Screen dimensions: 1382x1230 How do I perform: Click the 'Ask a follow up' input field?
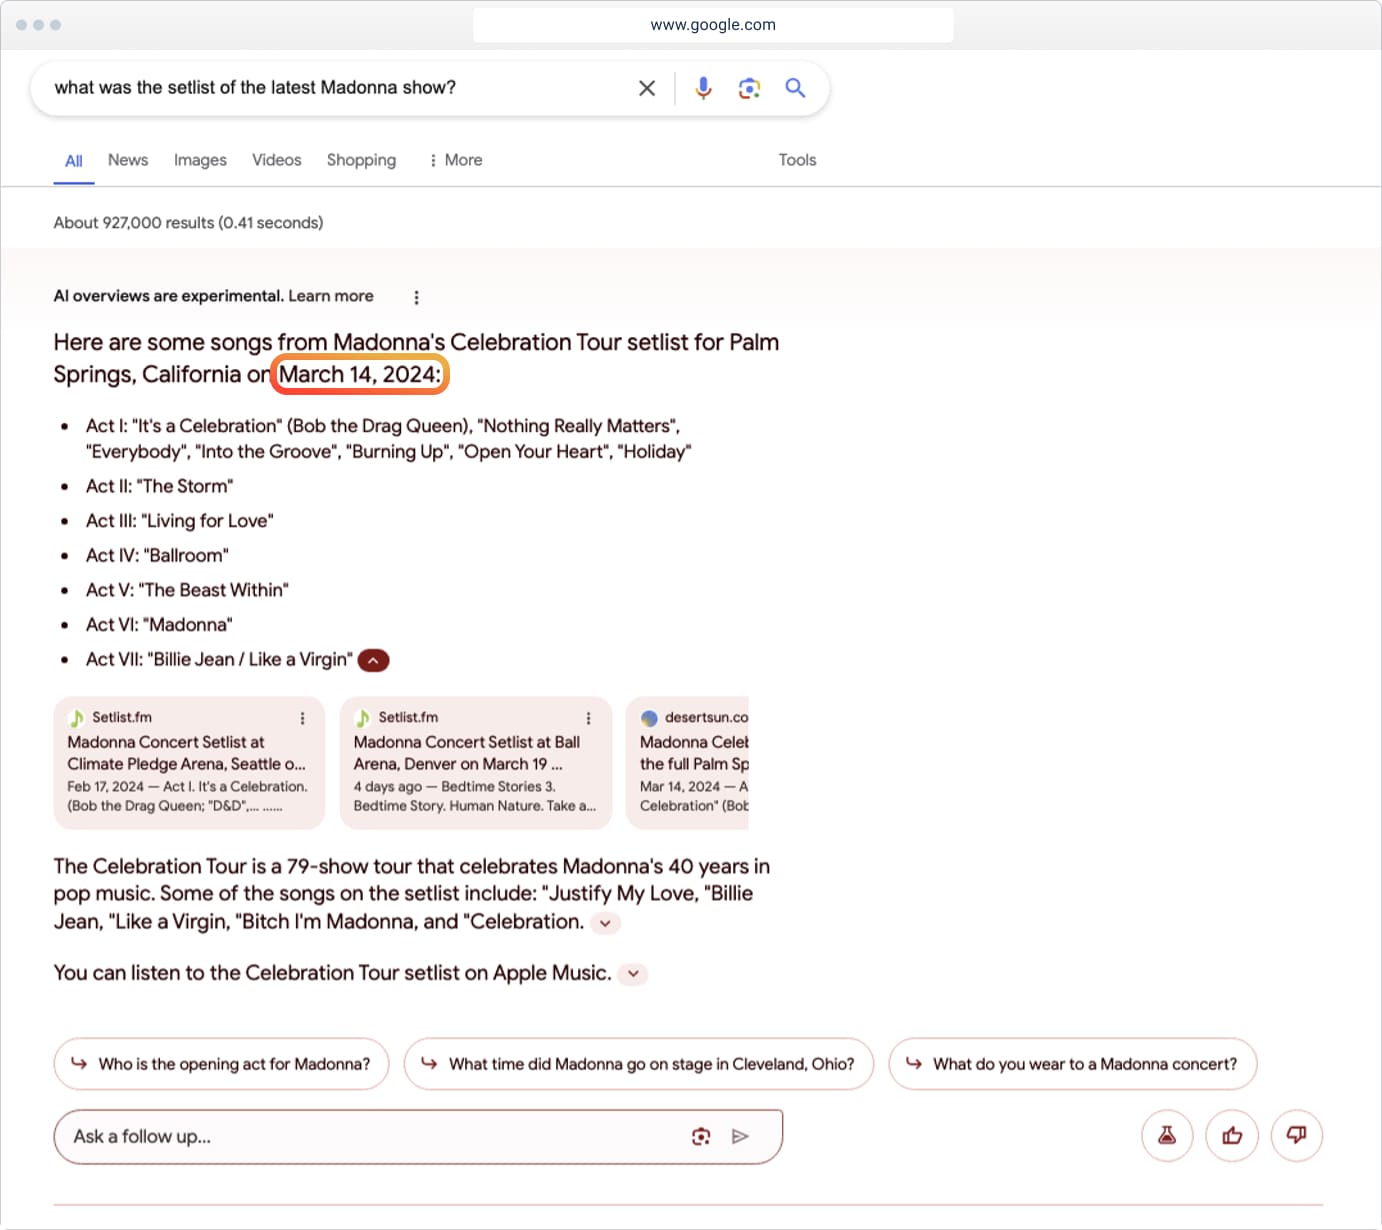[x=370, y=1136]
